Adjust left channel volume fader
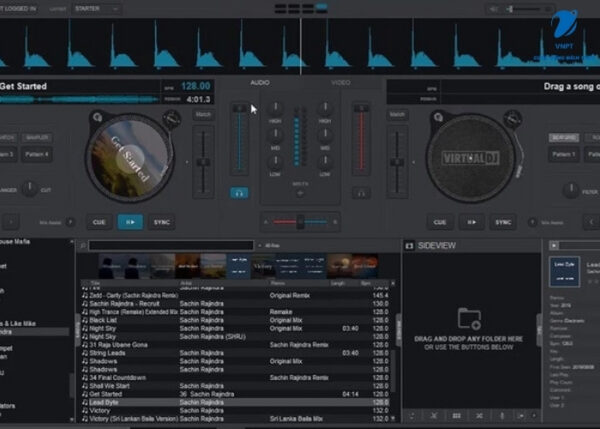 (x=240, y=140)
